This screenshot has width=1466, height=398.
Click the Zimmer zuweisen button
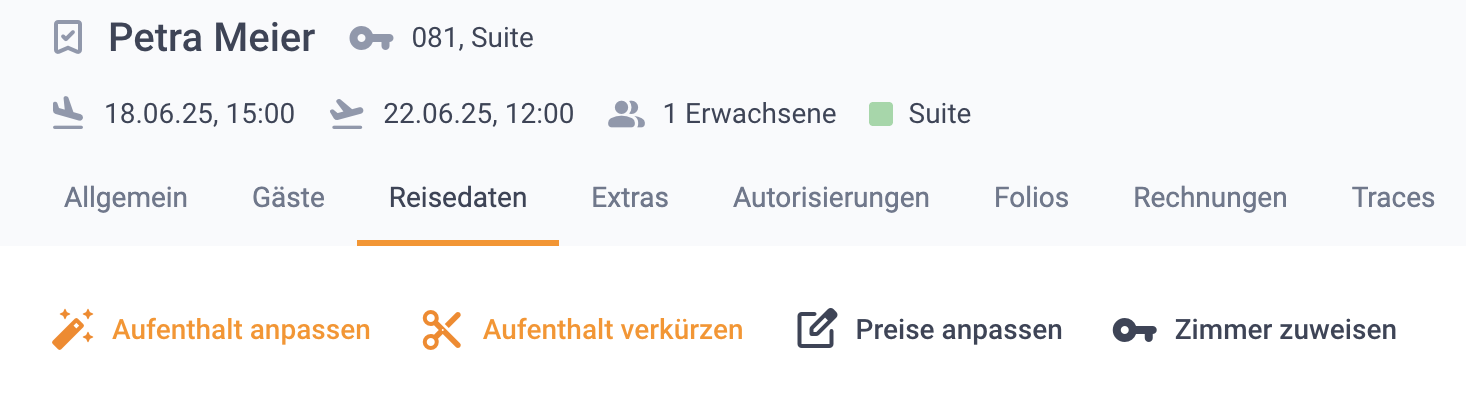(1254, 329)
